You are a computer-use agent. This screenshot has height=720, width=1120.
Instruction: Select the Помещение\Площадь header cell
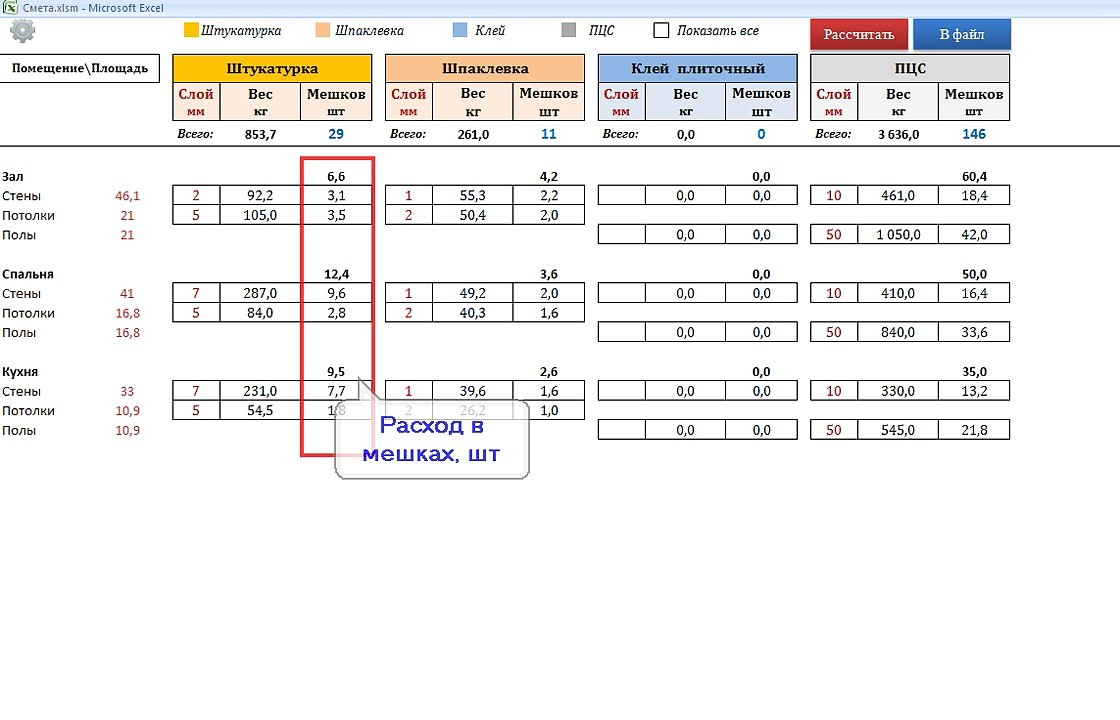(x=79, y=69)
